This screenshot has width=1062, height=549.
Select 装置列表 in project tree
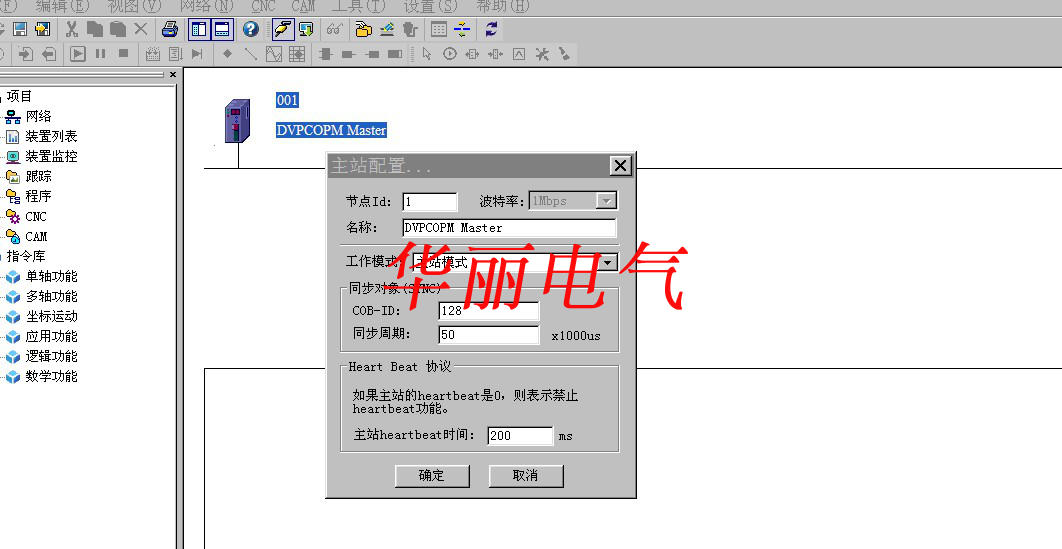[51, 136]
